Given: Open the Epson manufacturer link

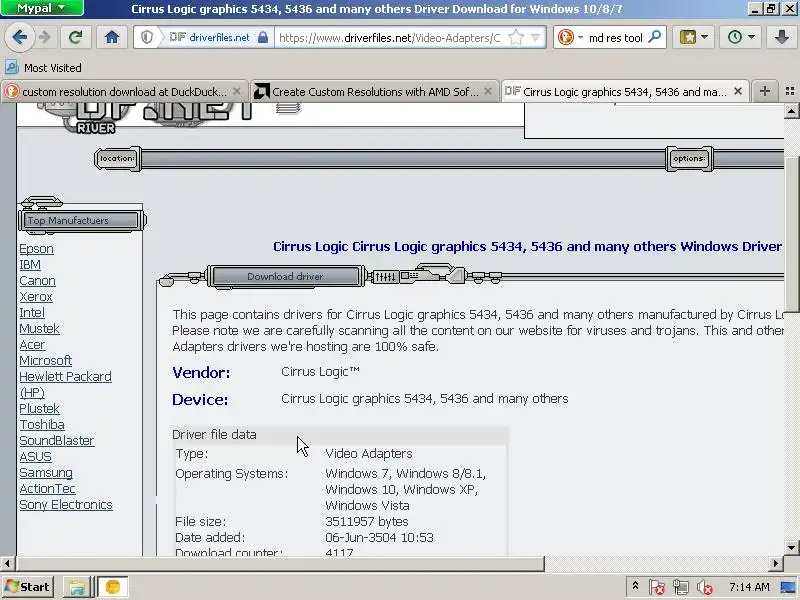Looking at the screenshot, I should pyautogui.click(x=36, y=249).
